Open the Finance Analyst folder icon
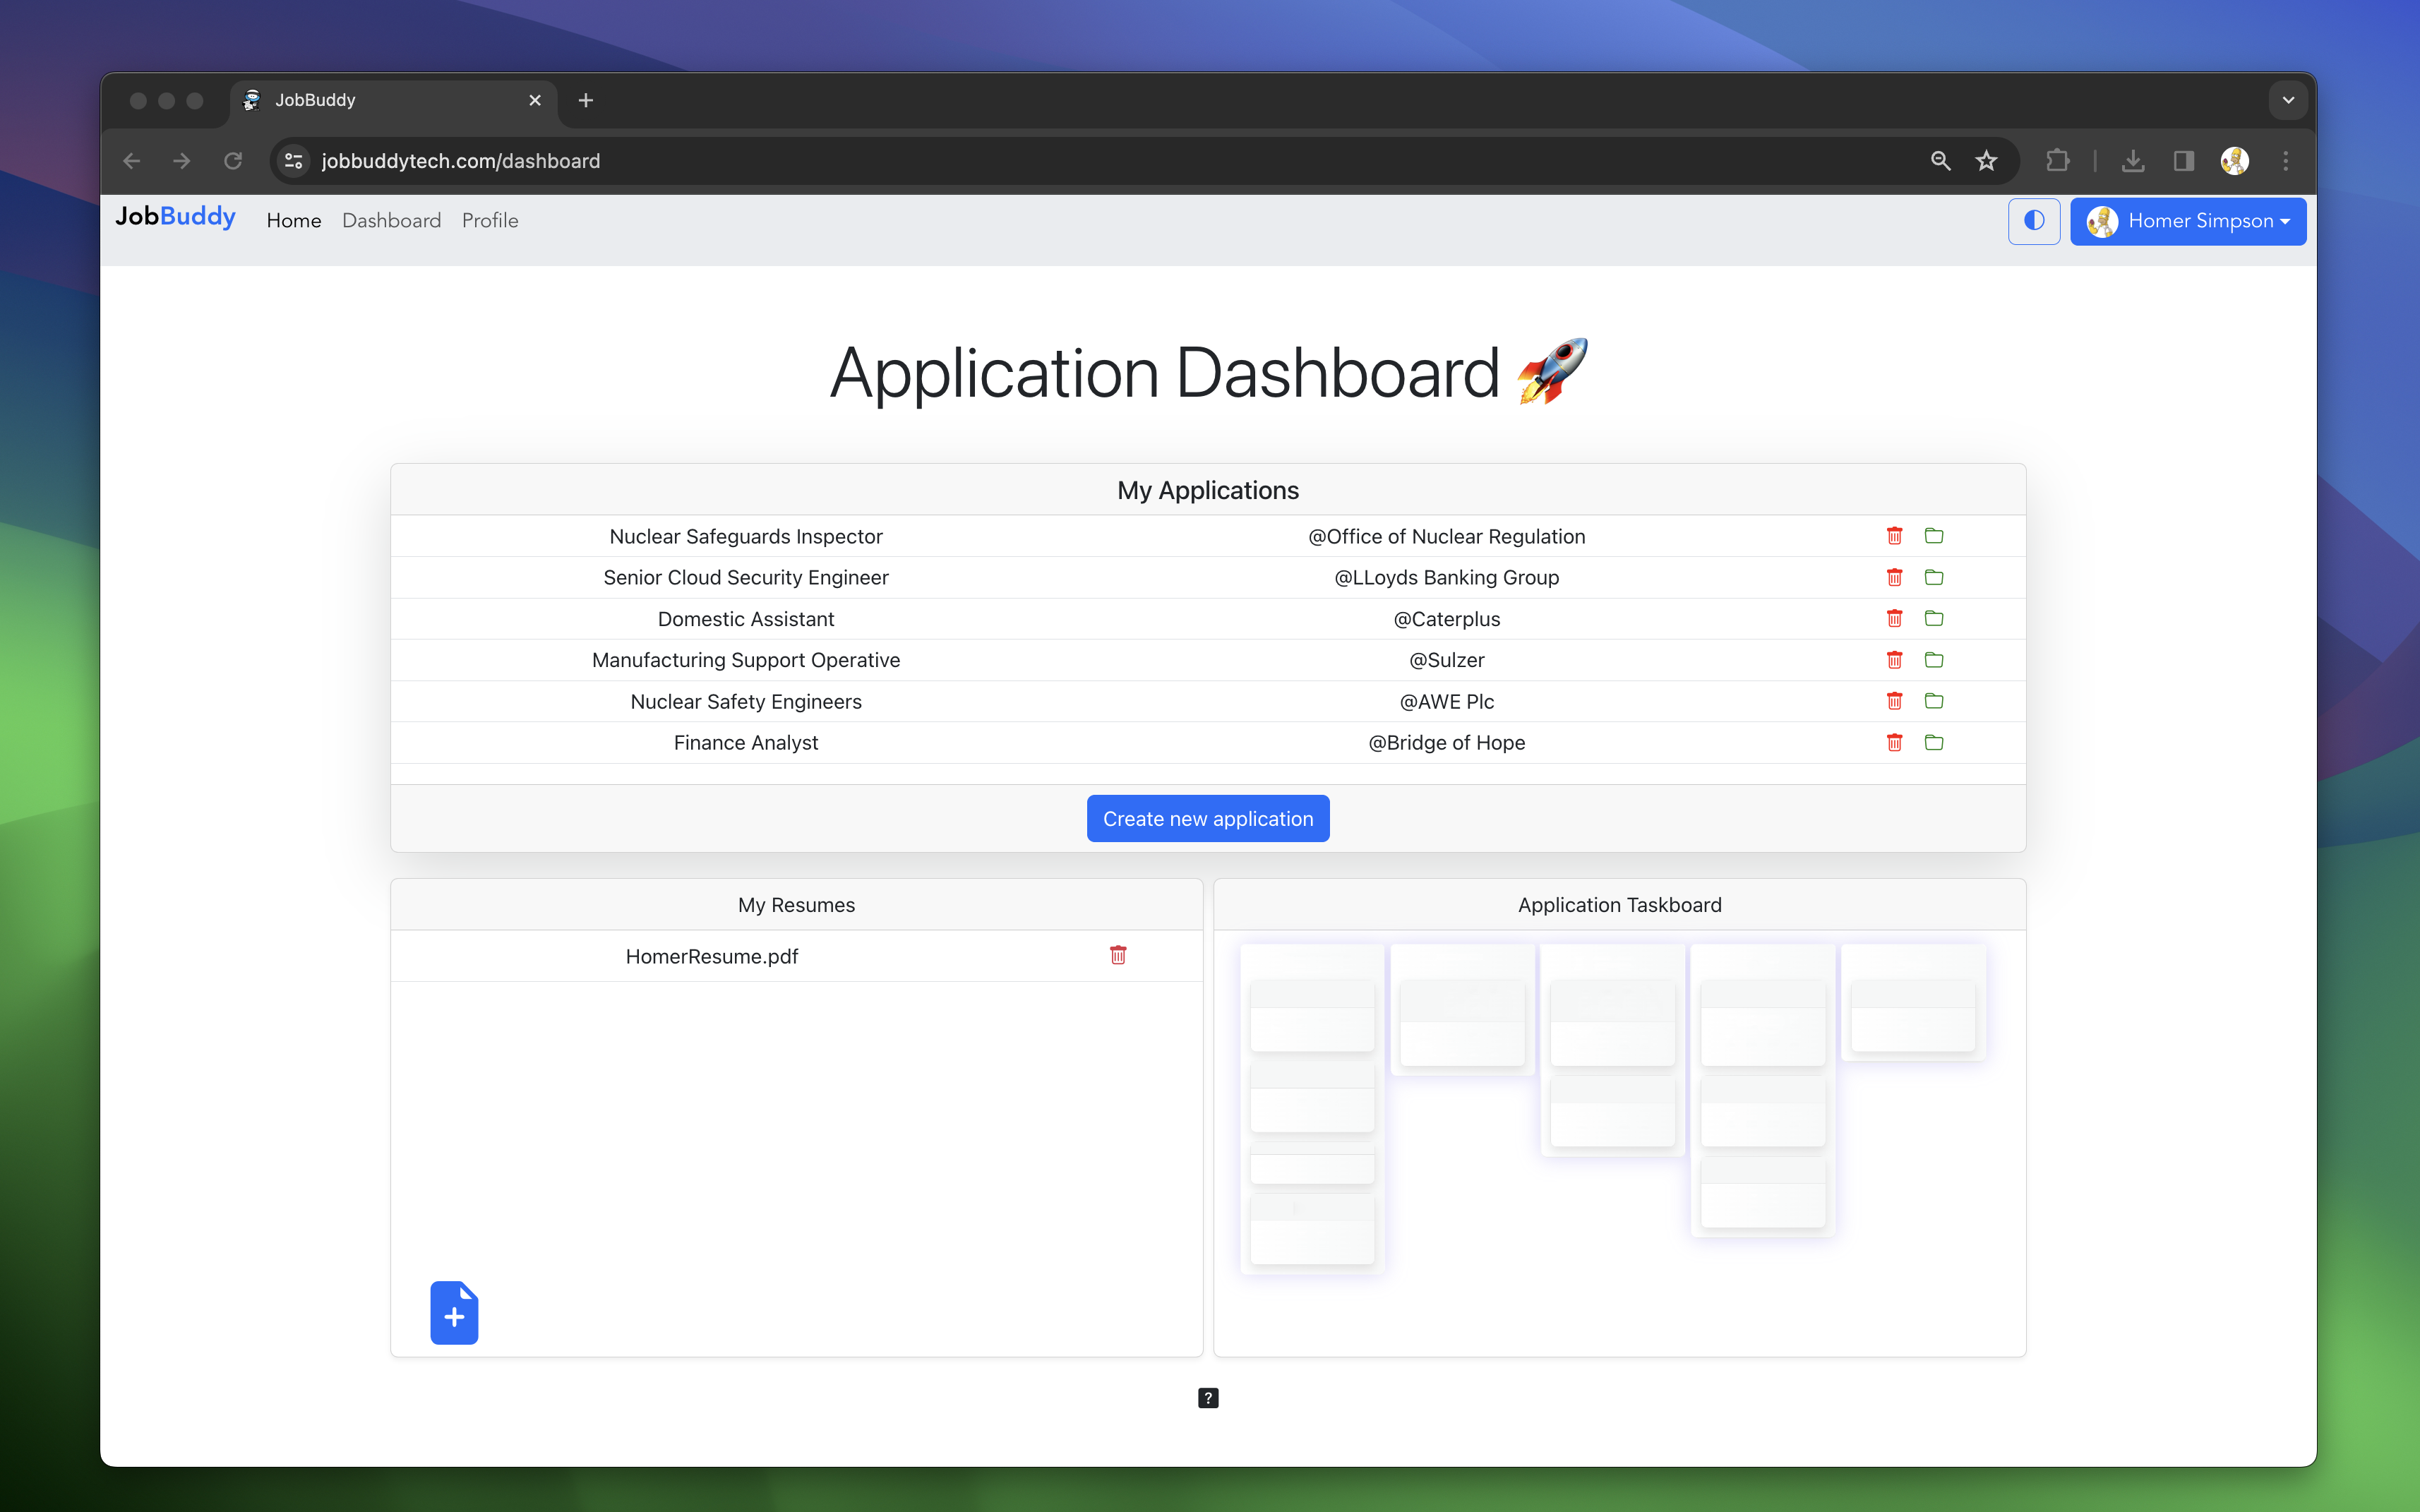 pyautogui.click(x=1933, y=742)
